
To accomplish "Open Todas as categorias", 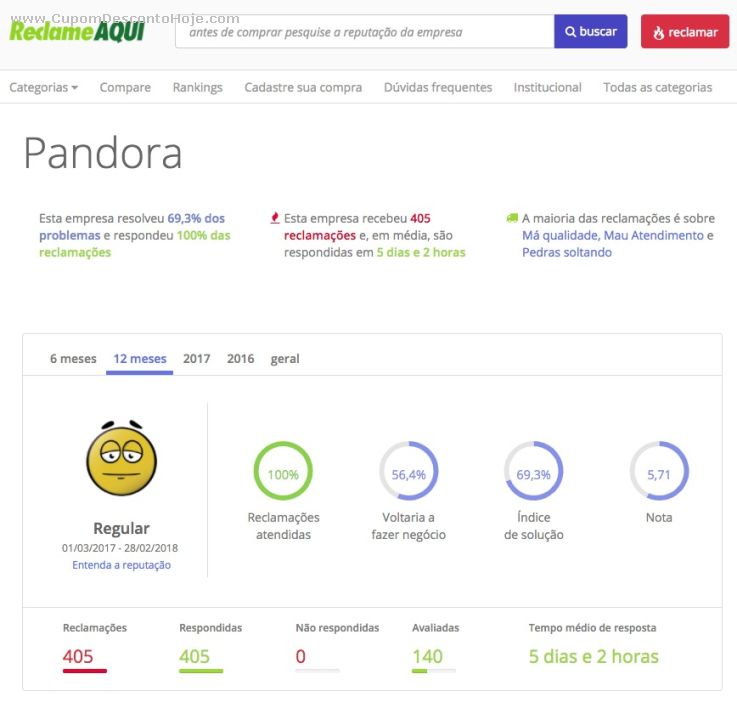I will tap(658, 87).
